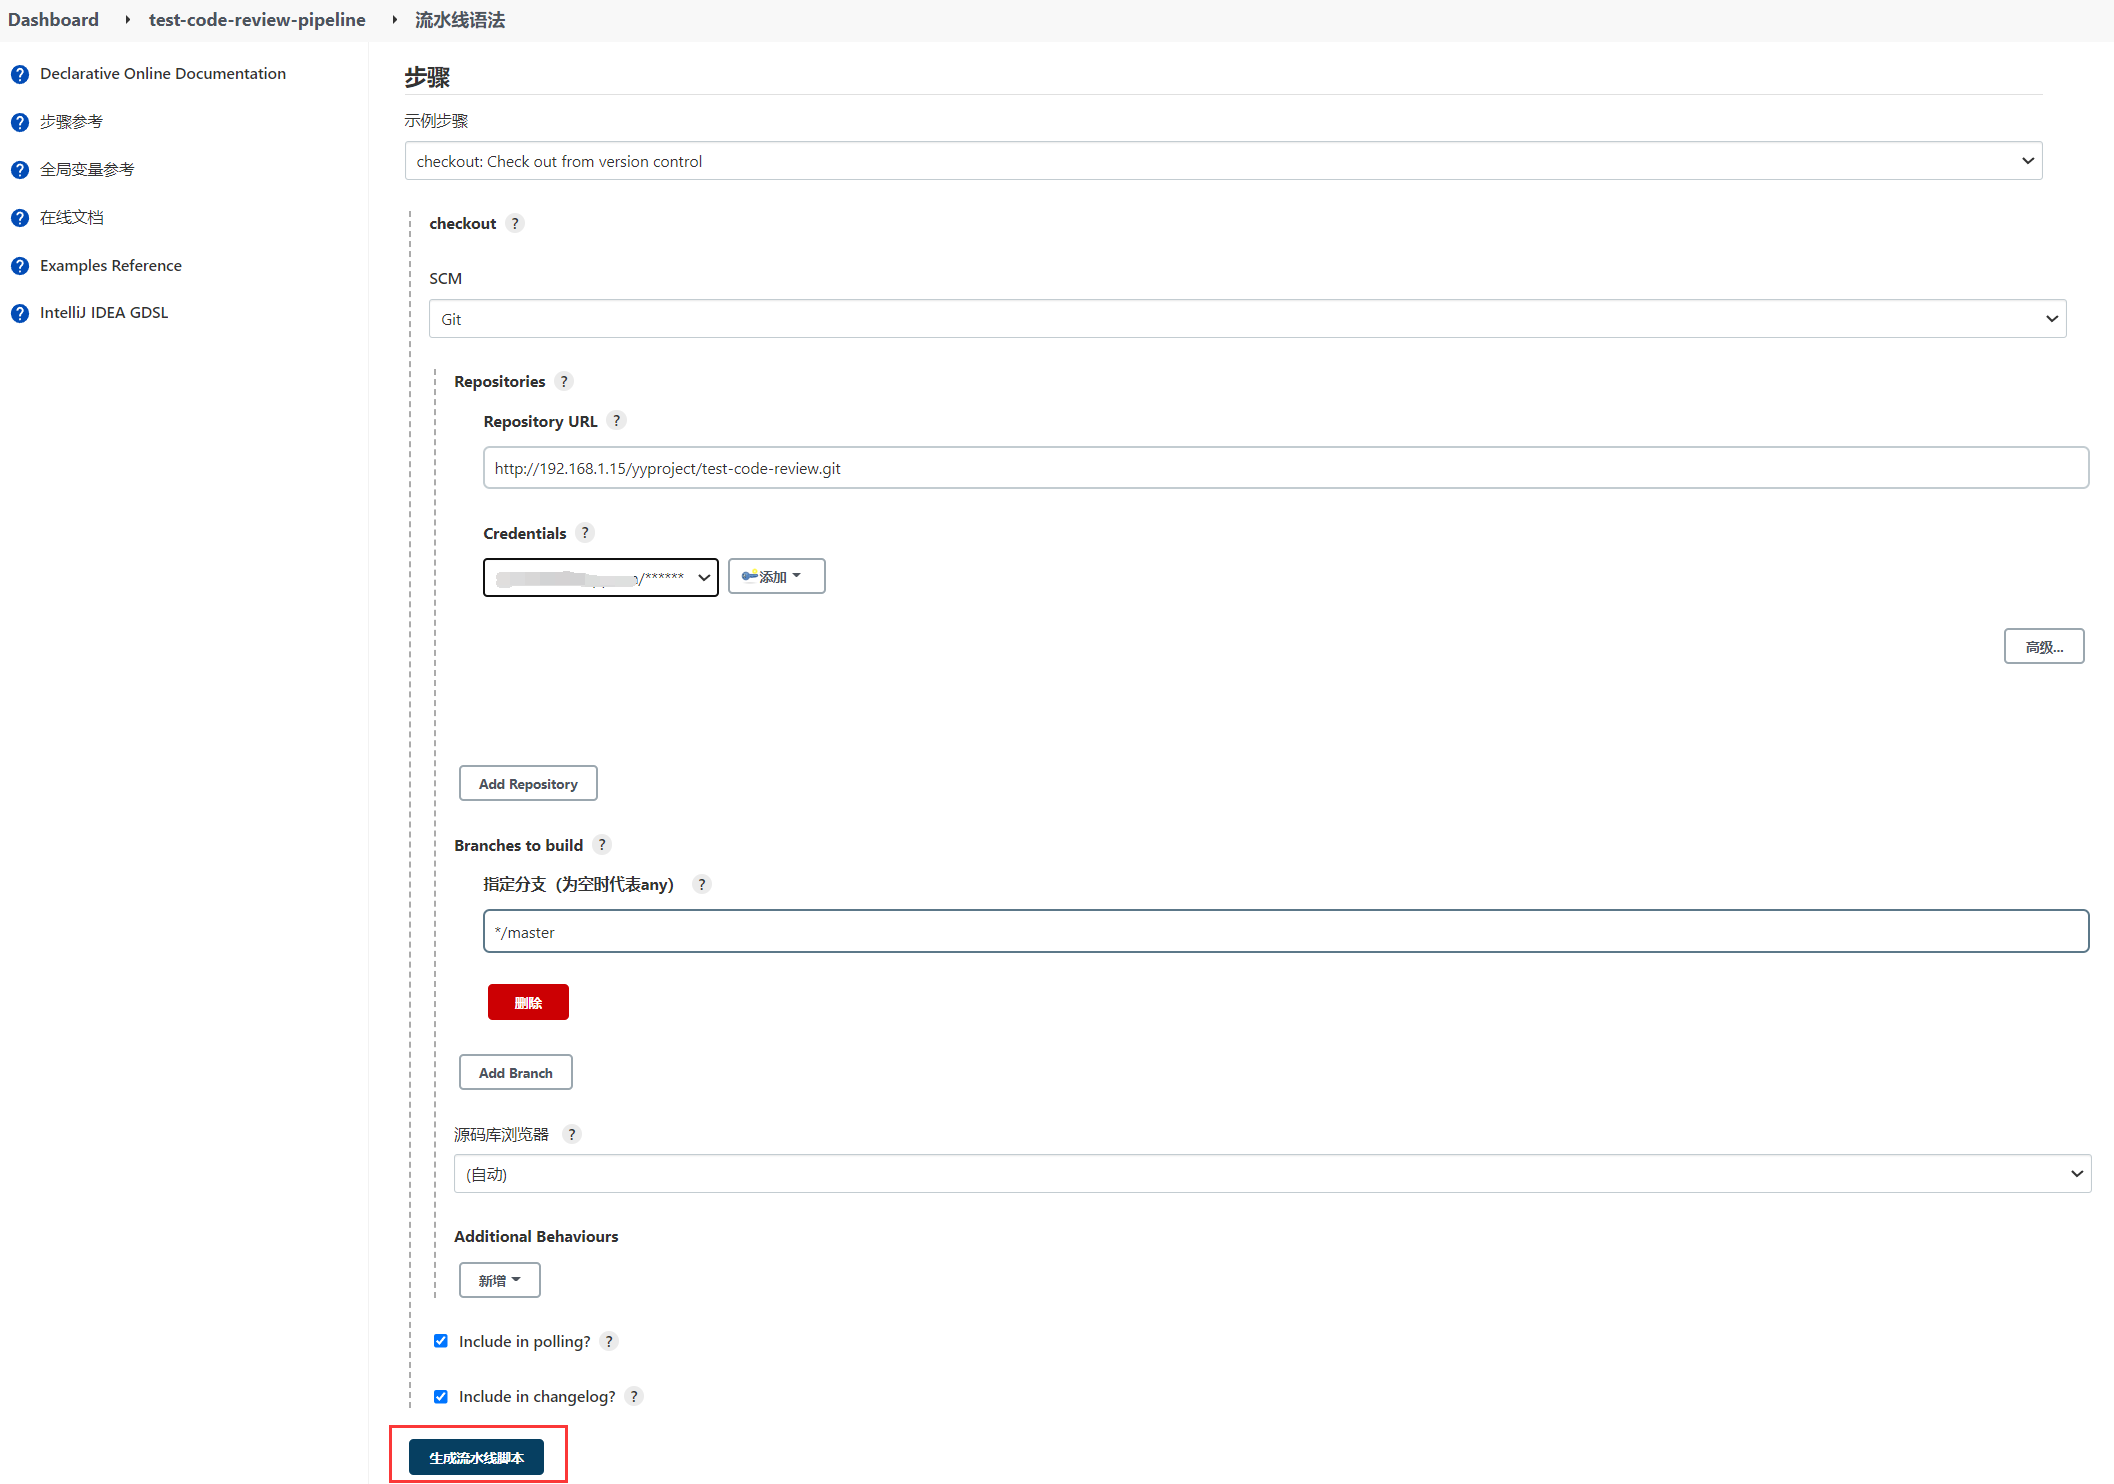
Task: Click help icon beside 在线文档
Action: click(x=20, y=218)
